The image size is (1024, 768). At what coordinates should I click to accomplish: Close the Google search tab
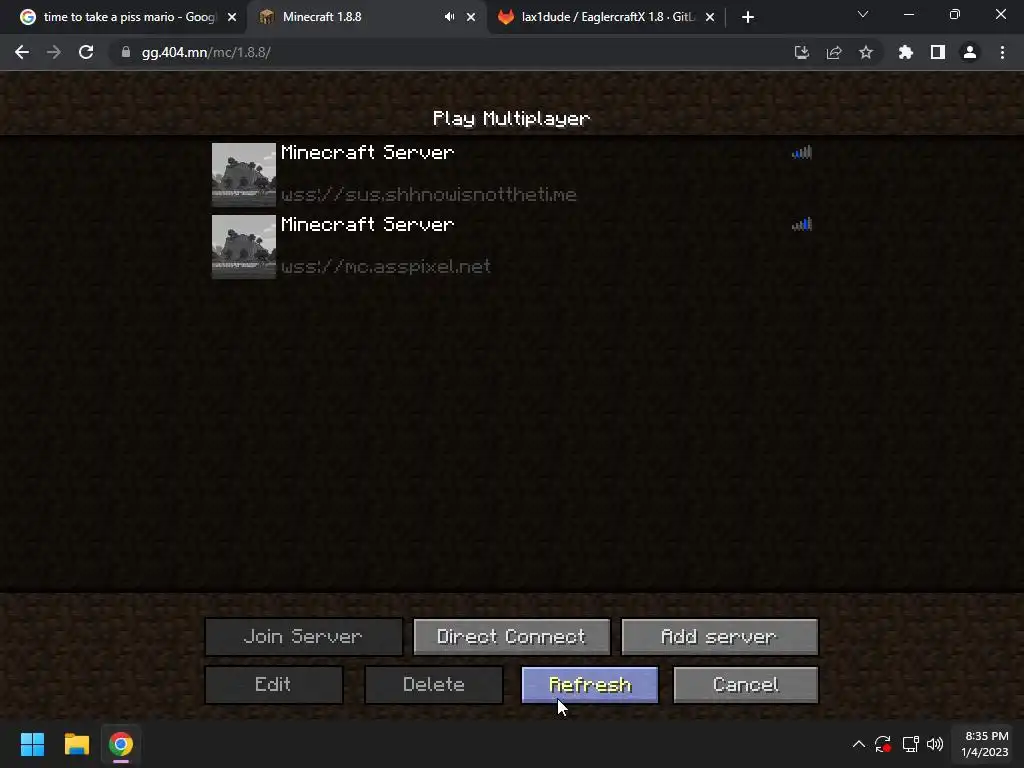pos(232,17)
